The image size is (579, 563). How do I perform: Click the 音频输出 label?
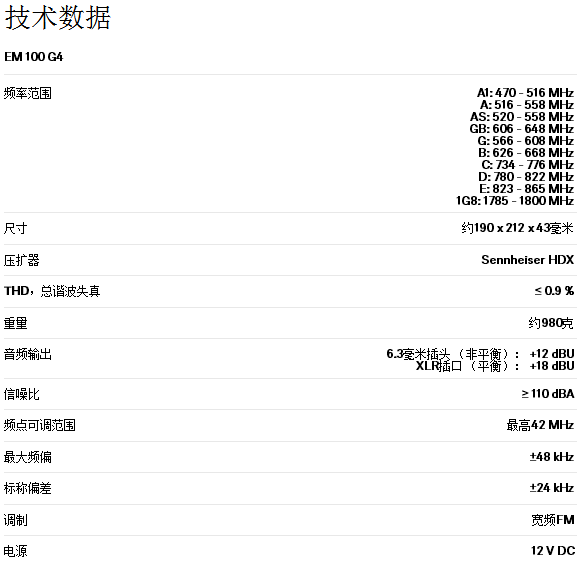point(28,354)
